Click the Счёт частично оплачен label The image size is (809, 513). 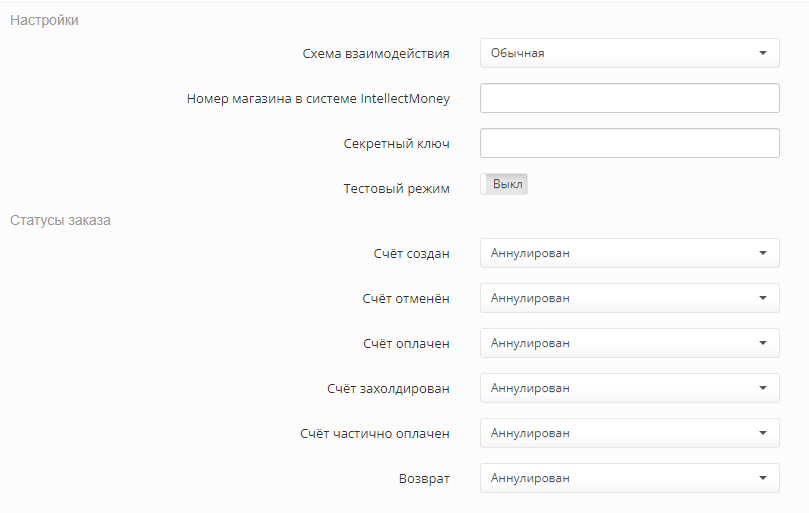(374, 433)
